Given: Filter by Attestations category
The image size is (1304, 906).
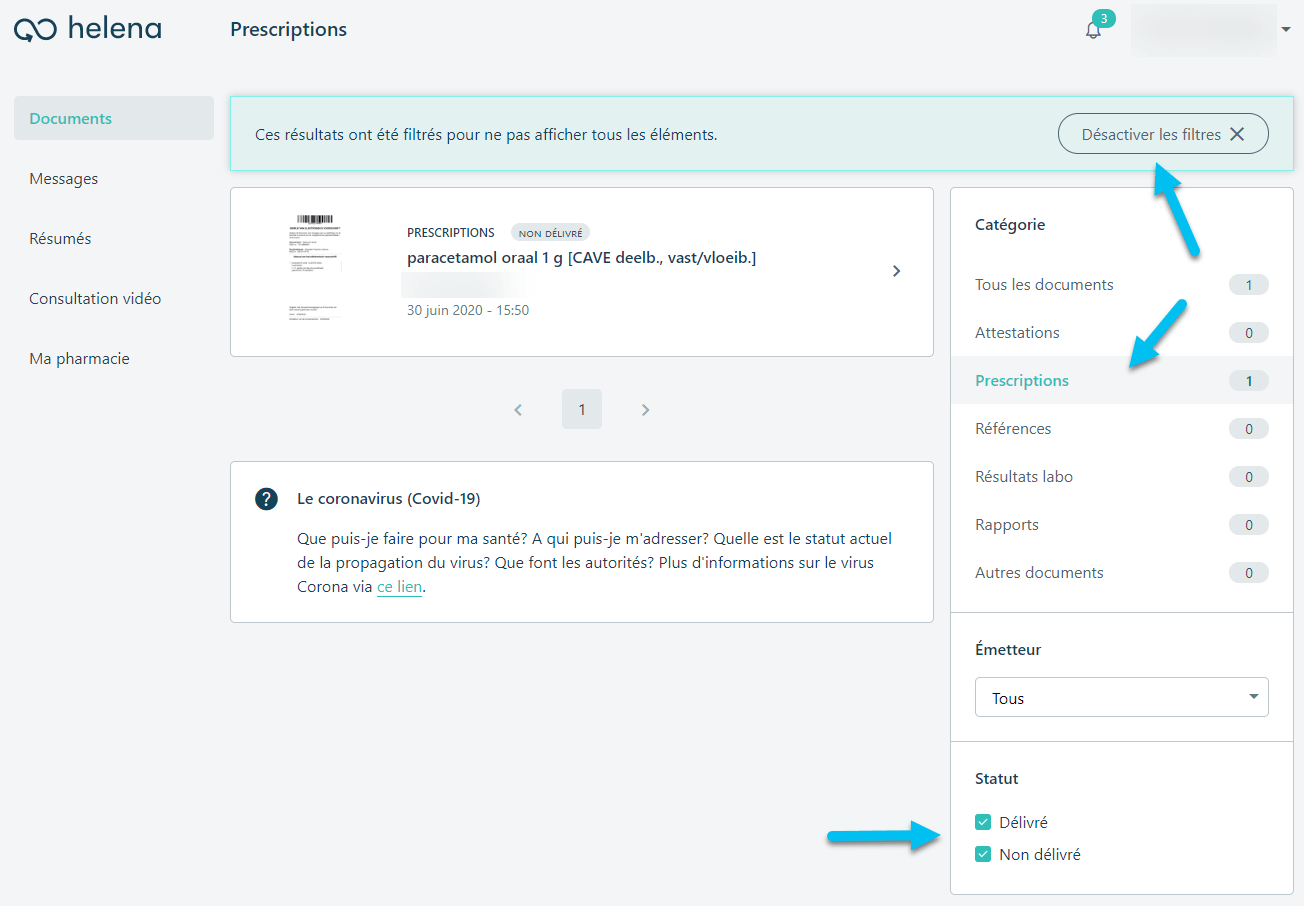Looking at the screenshot, I should [x=1122, y=333].
